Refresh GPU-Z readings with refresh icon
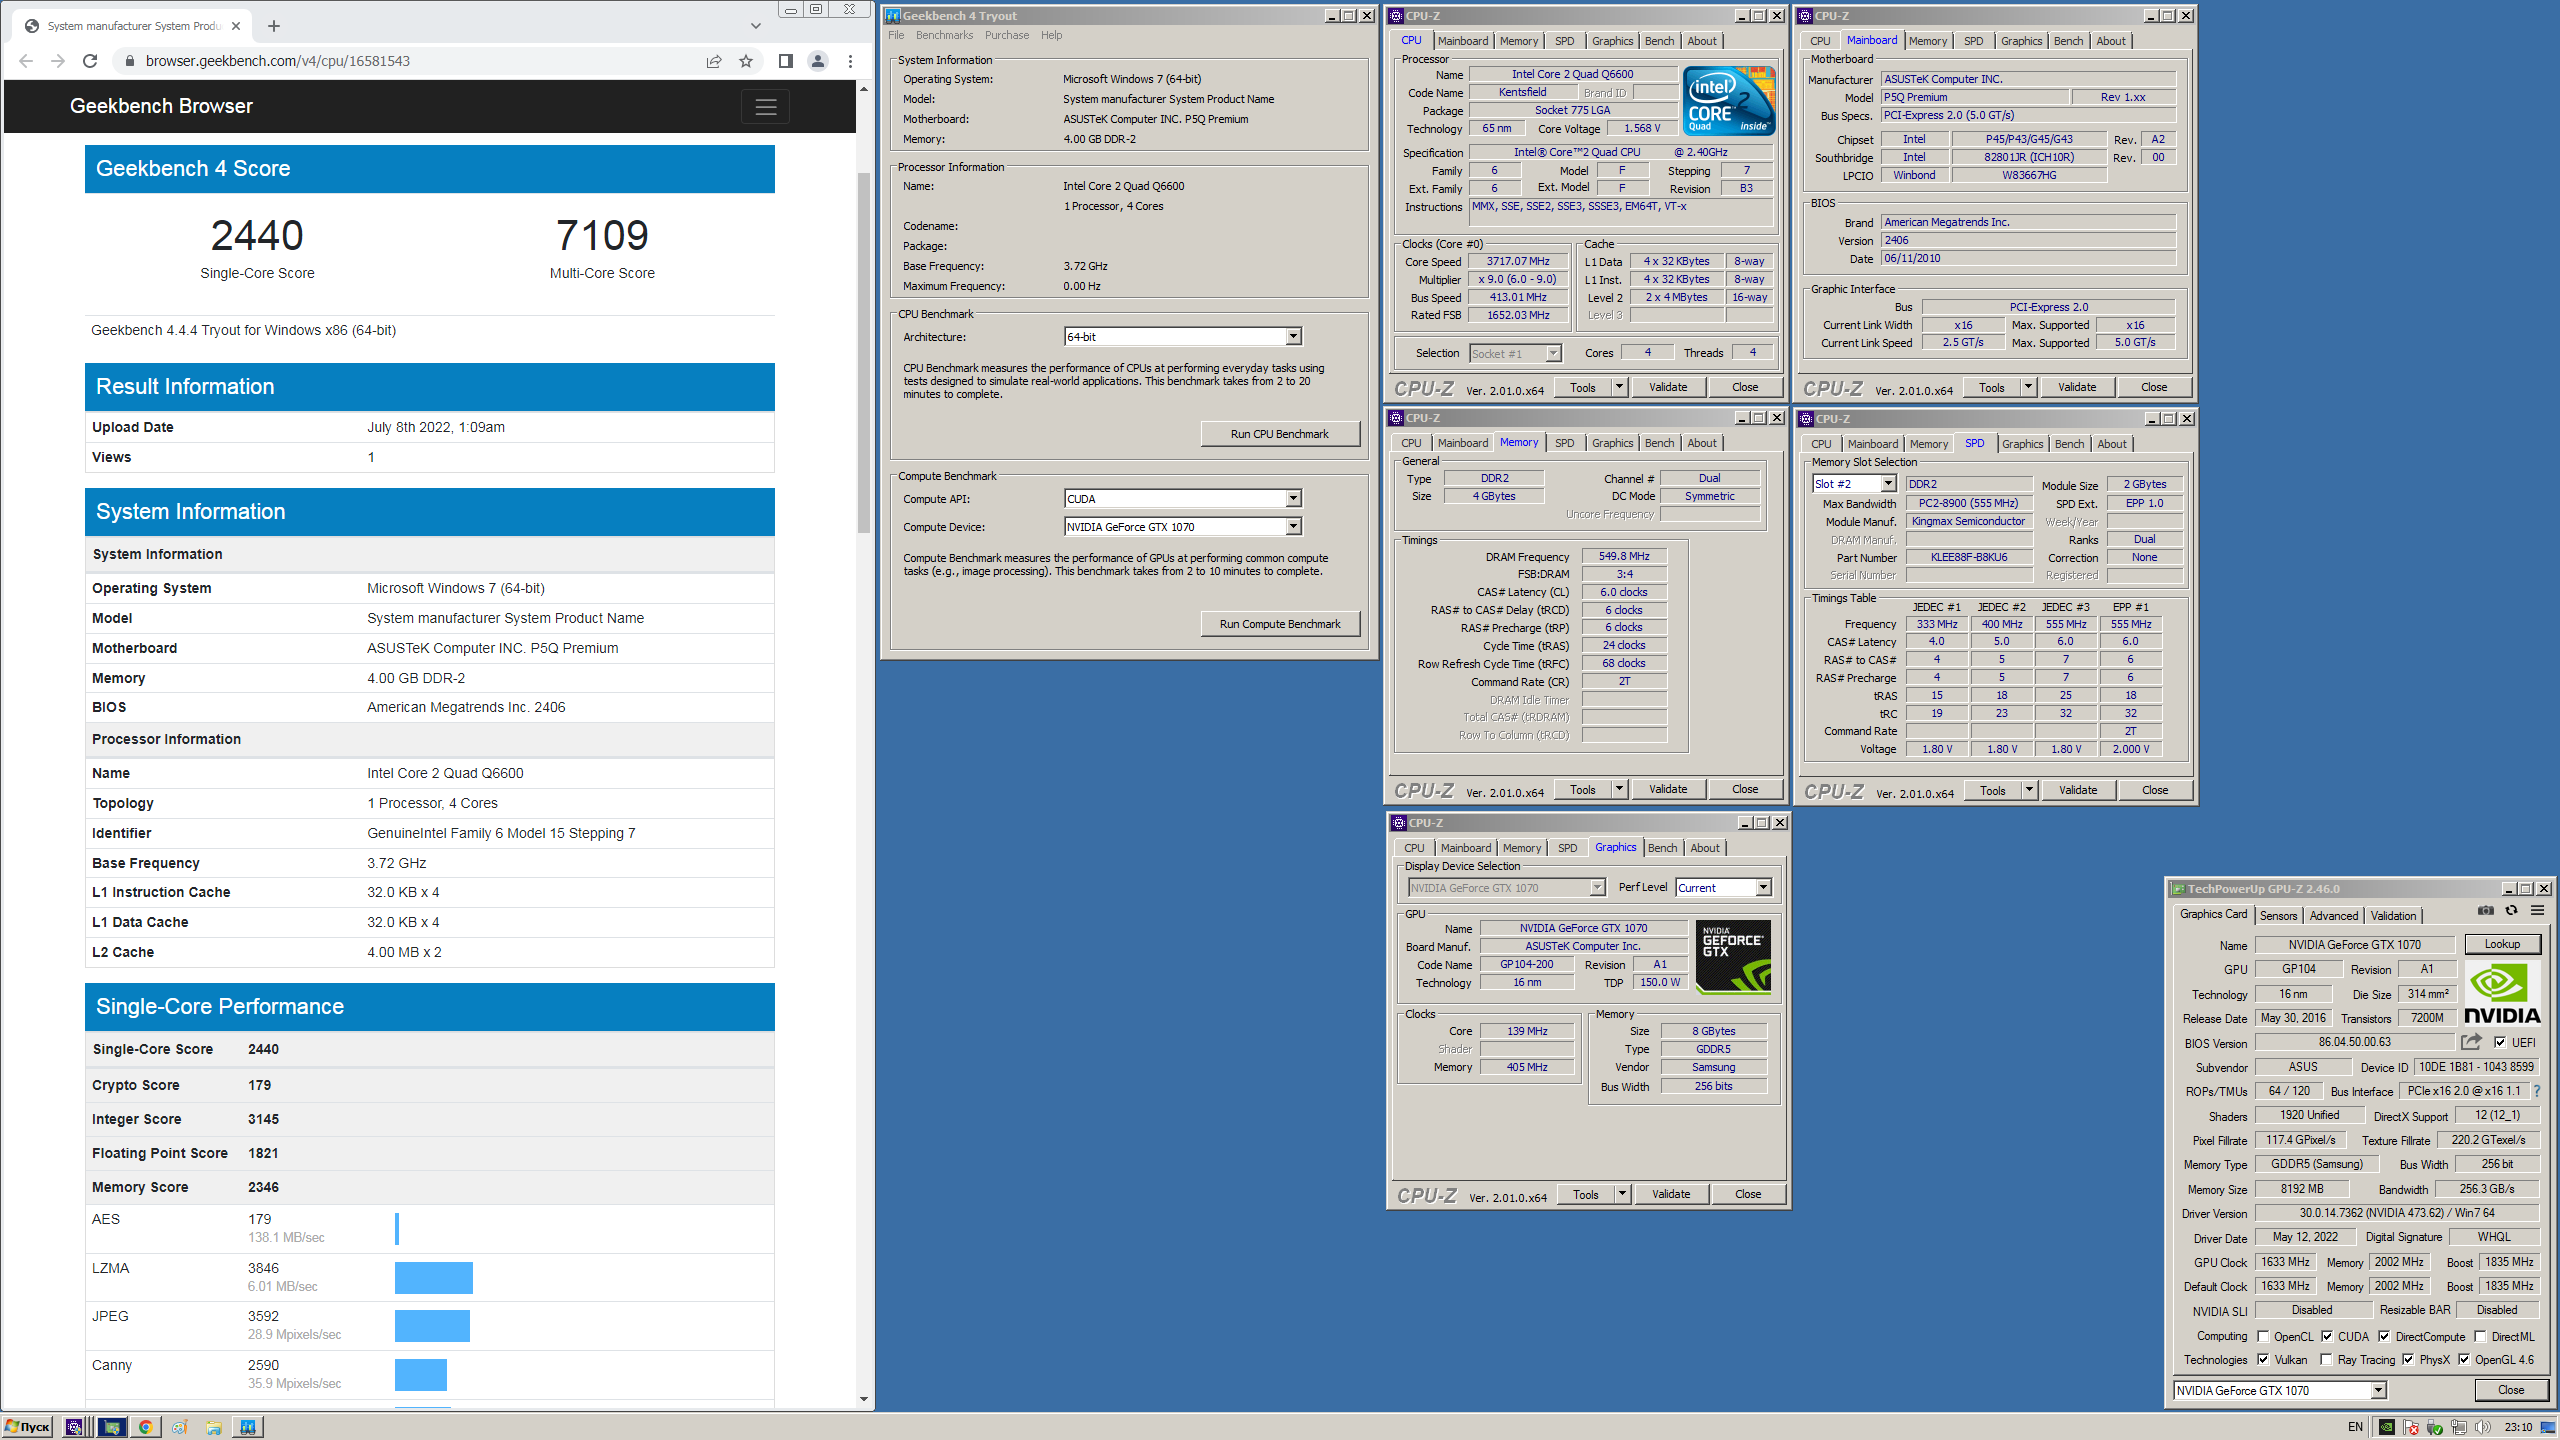This screenshot has width=2560, height=1440. [2511, 911]
